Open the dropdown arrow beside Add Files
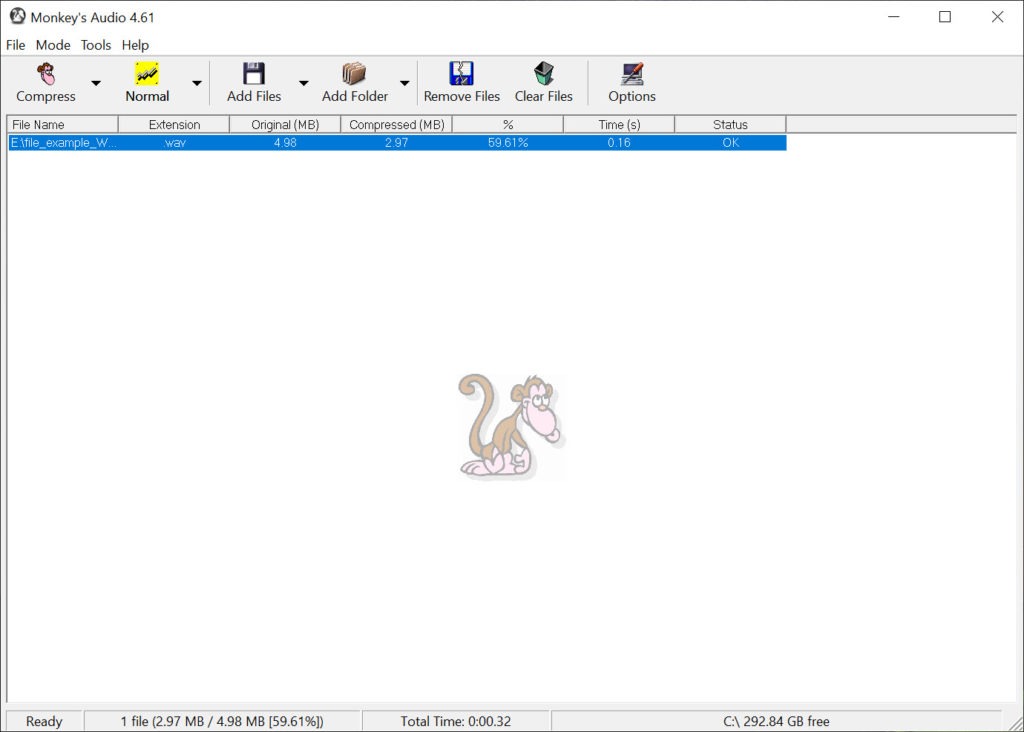The image size is (1024, 732). tap(304, 83)
